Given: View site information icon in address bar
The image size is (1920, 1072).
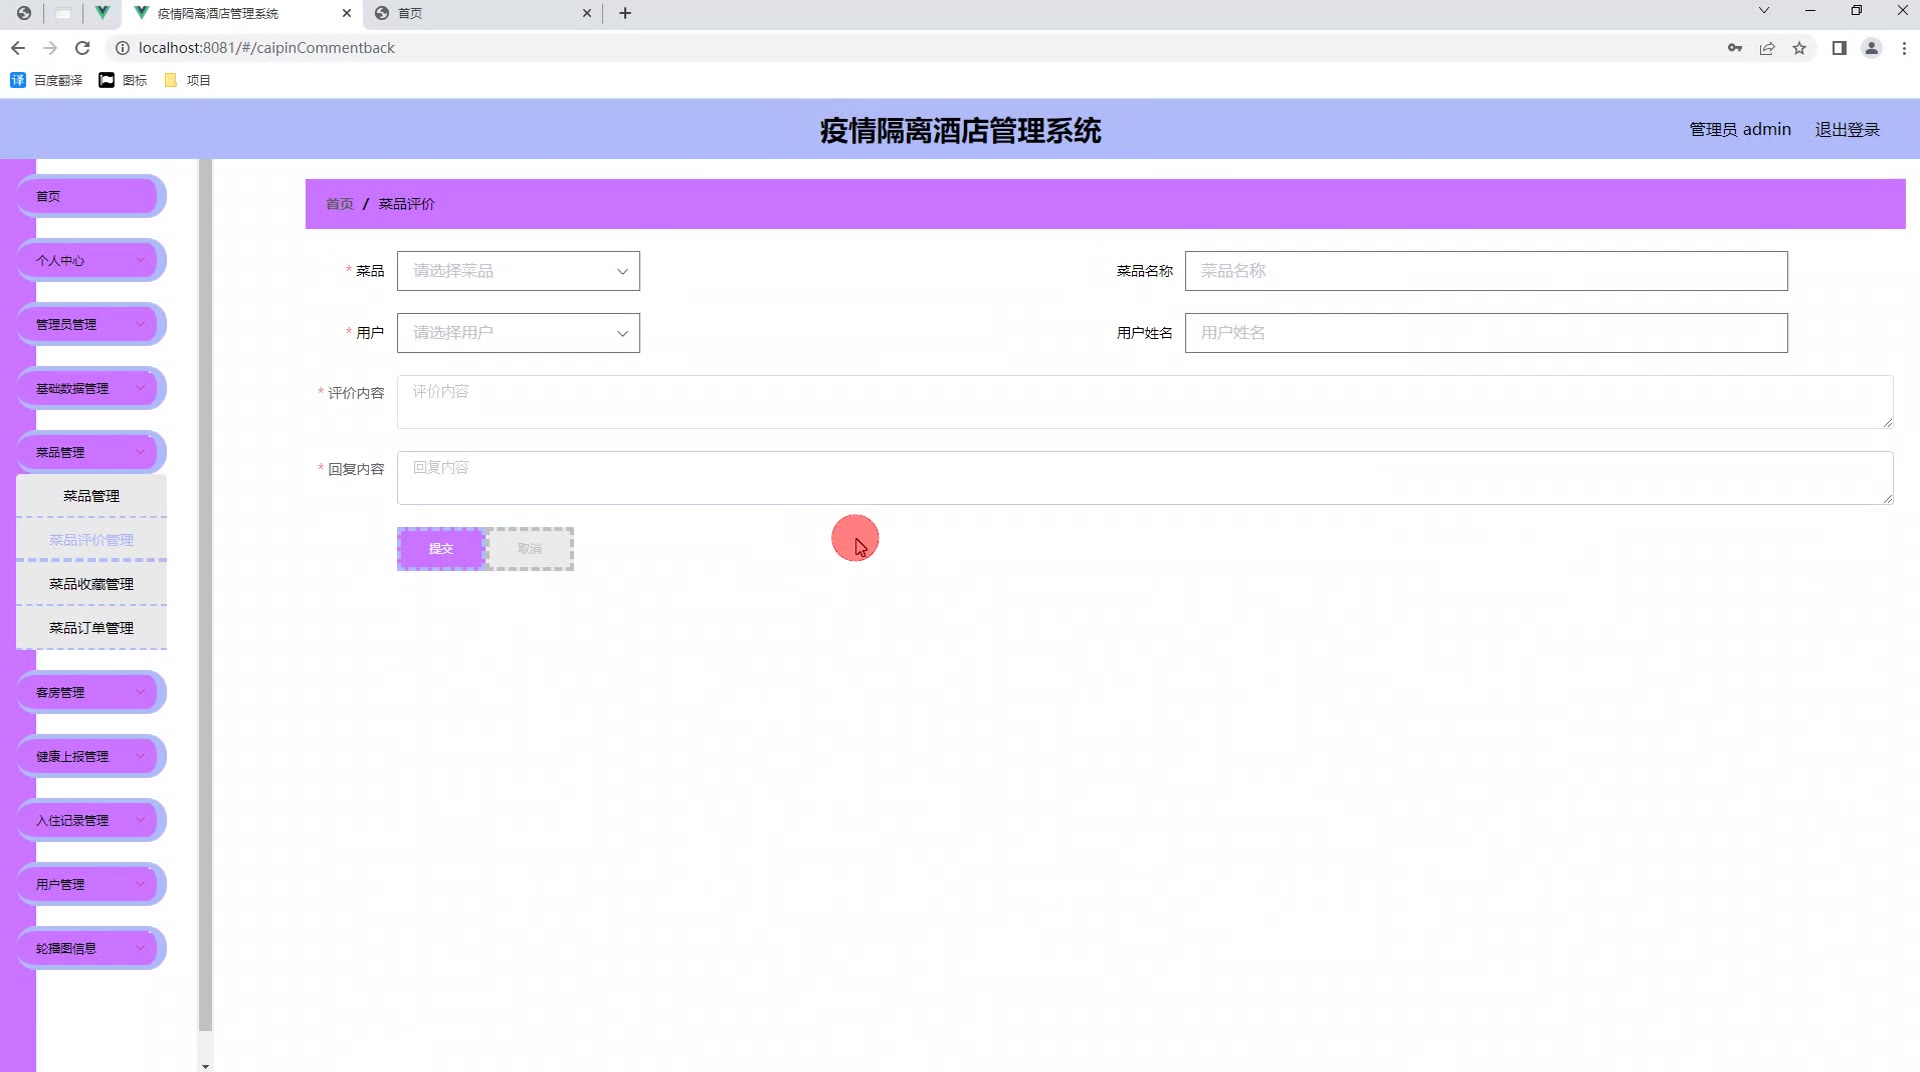Looking at the screenshot, I should coord(122,48).
